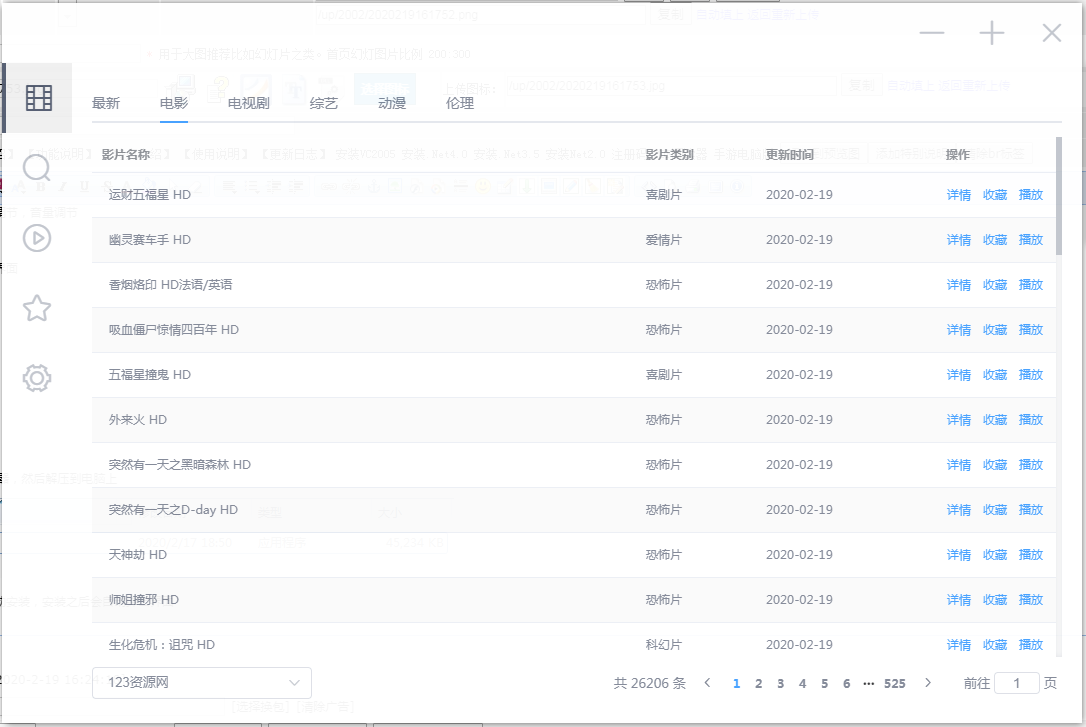The height and width of the screenshot is (727, 1086).
Task: Open favorites star icon in sidebar
Action: [x=37, y=308]
